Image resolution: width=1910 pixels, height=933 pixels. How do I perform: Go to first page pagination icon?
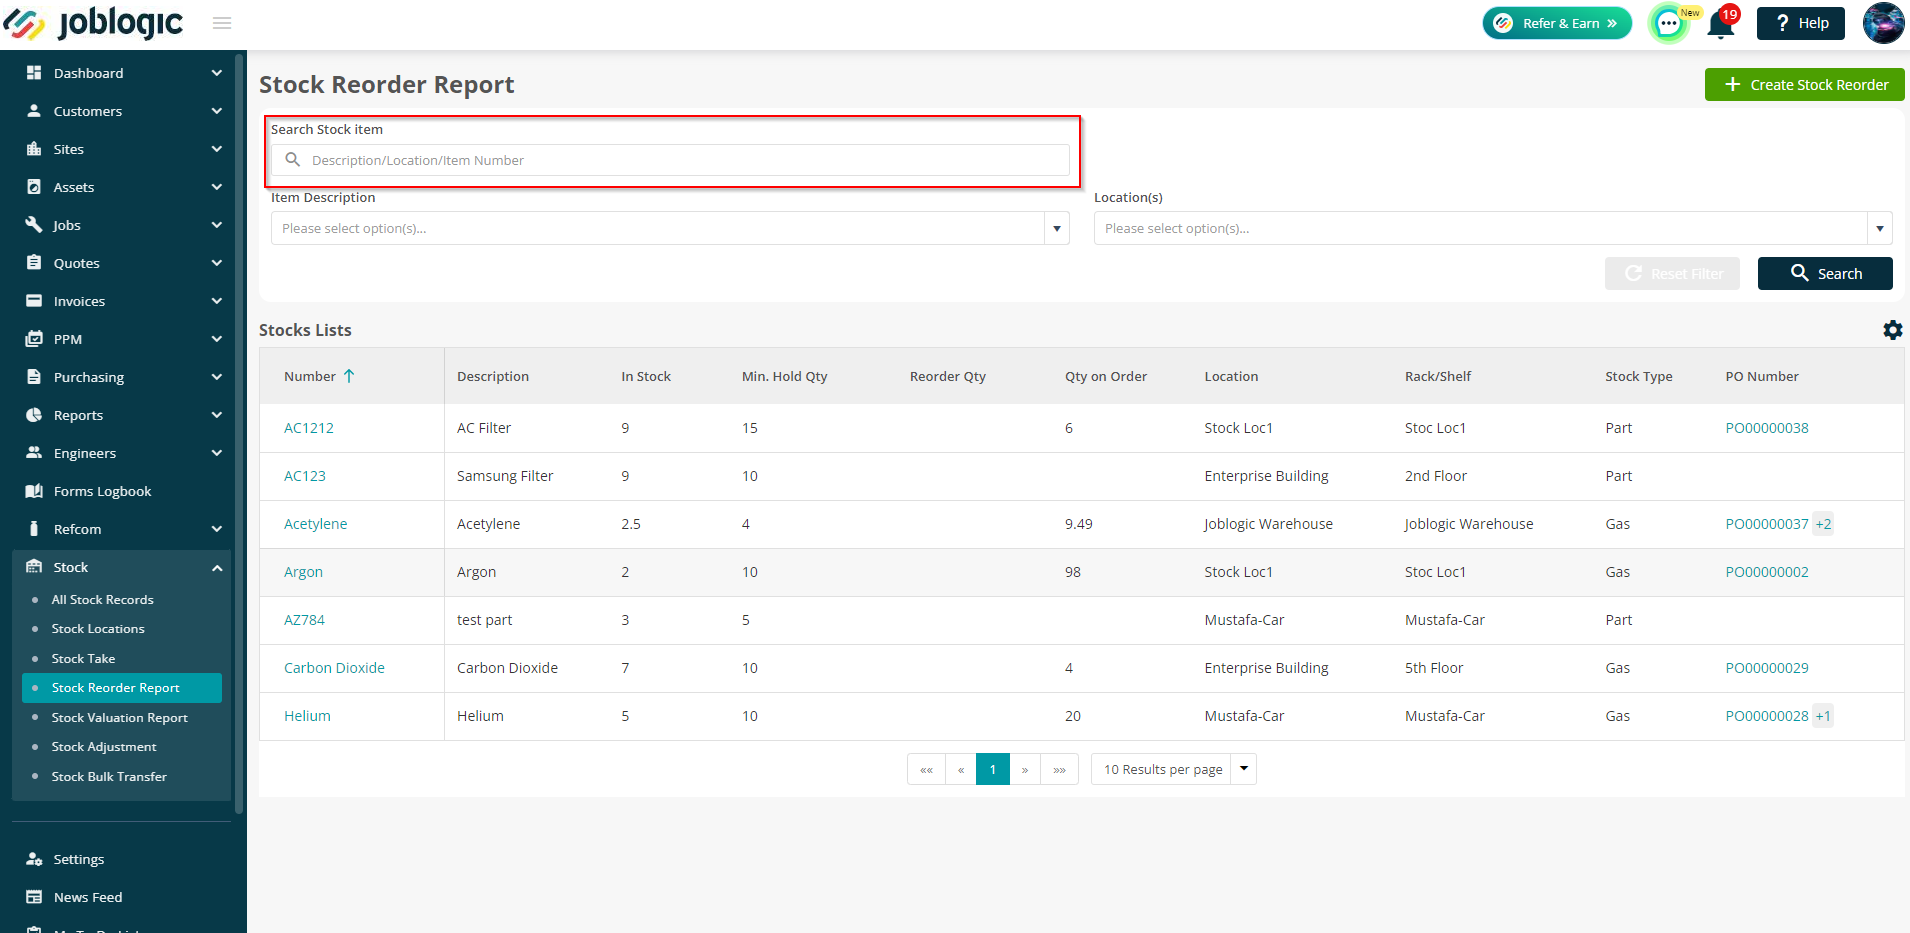pyautogui.click(x=926, y=769)
